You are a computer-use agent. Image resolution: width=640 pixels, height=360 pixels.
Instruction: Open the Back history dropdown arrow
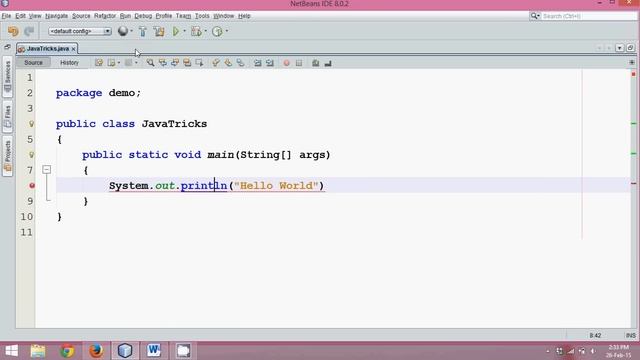118,63
